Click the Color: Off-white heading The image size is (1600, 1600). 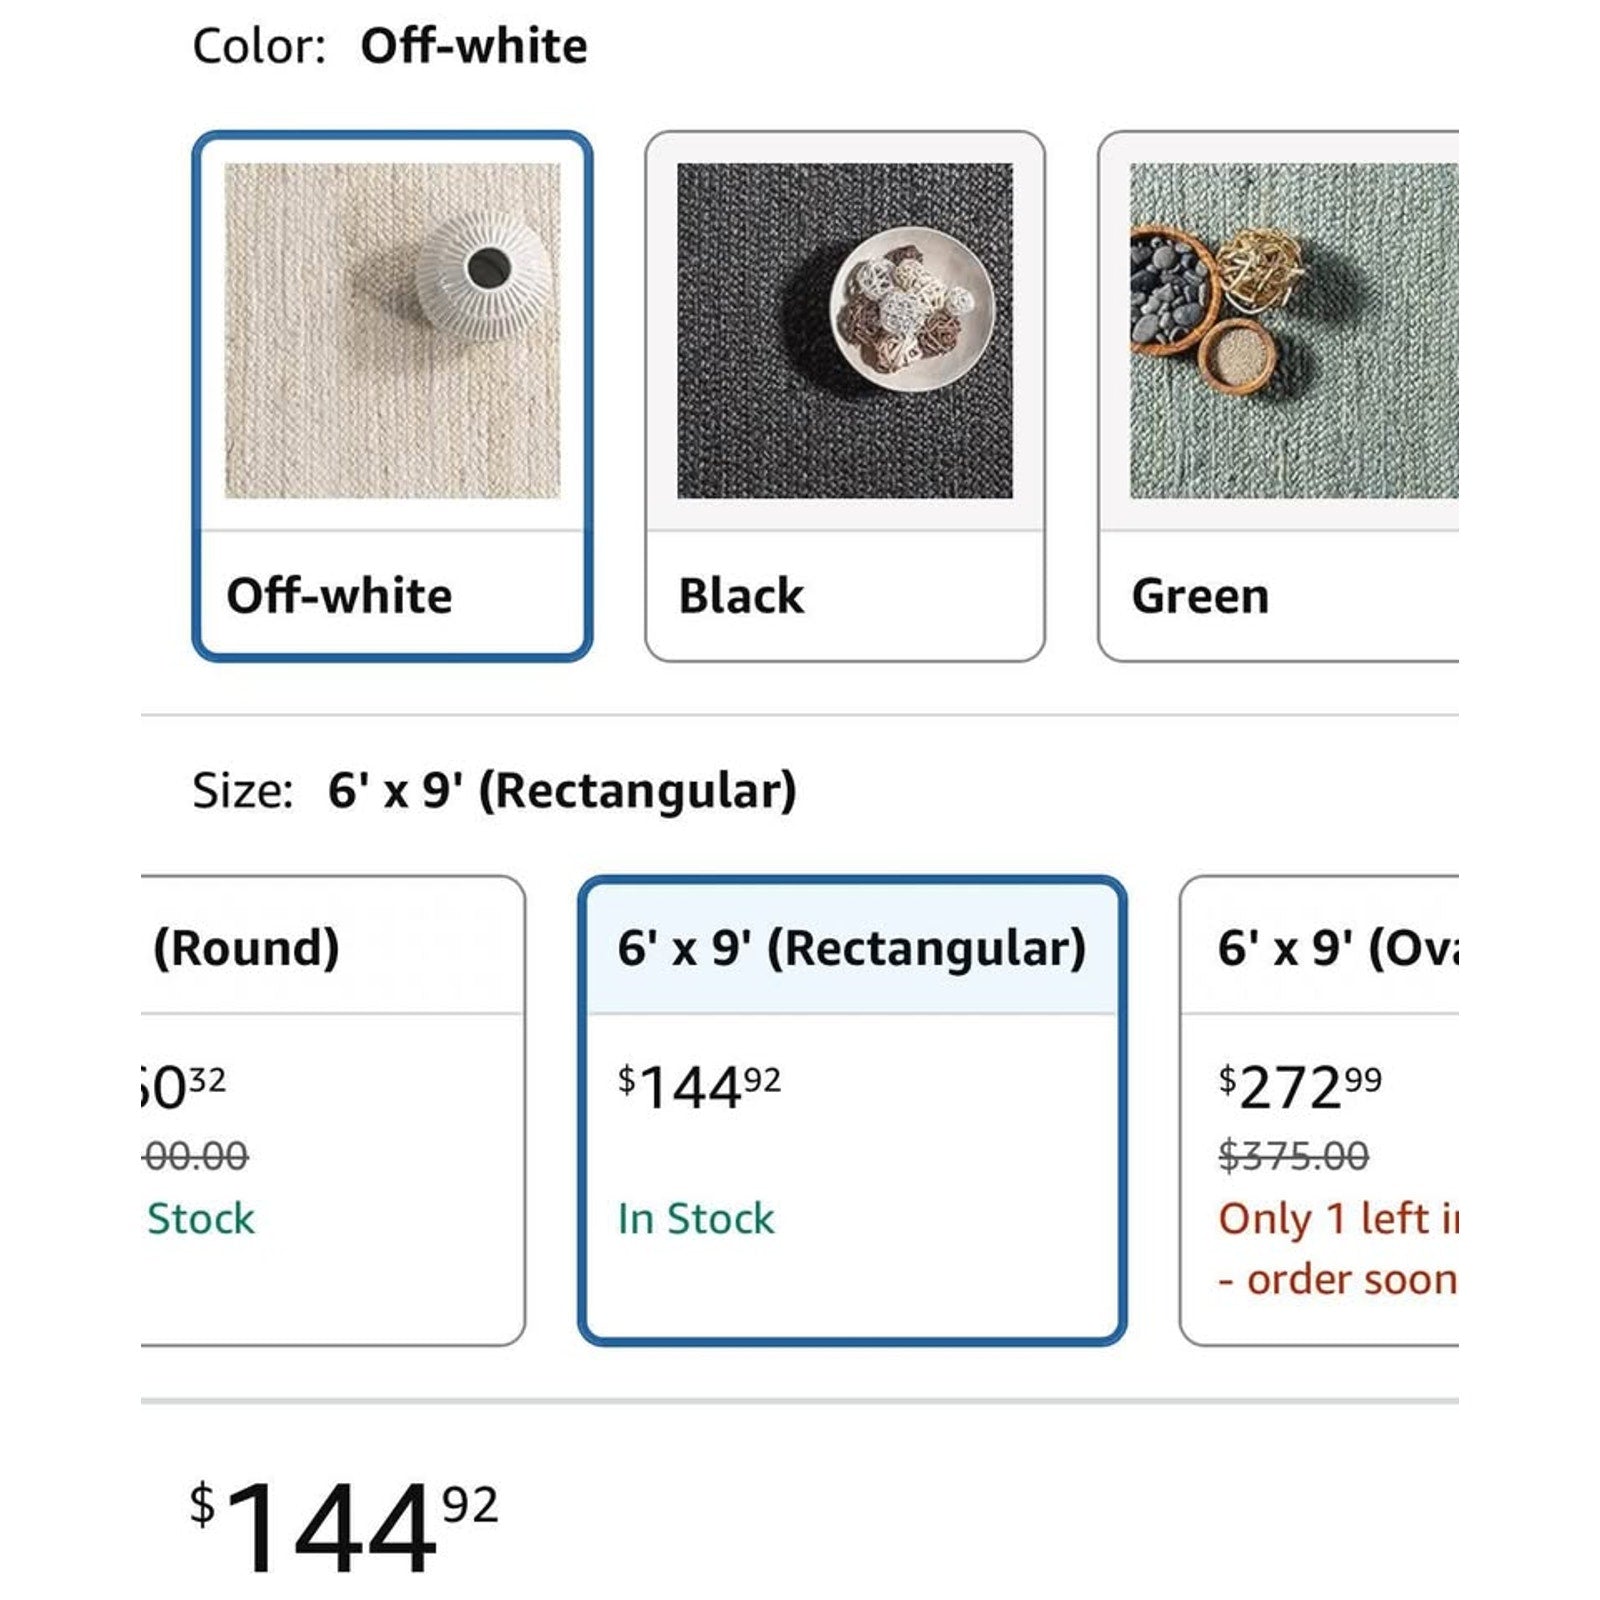[x=390, y=46]
